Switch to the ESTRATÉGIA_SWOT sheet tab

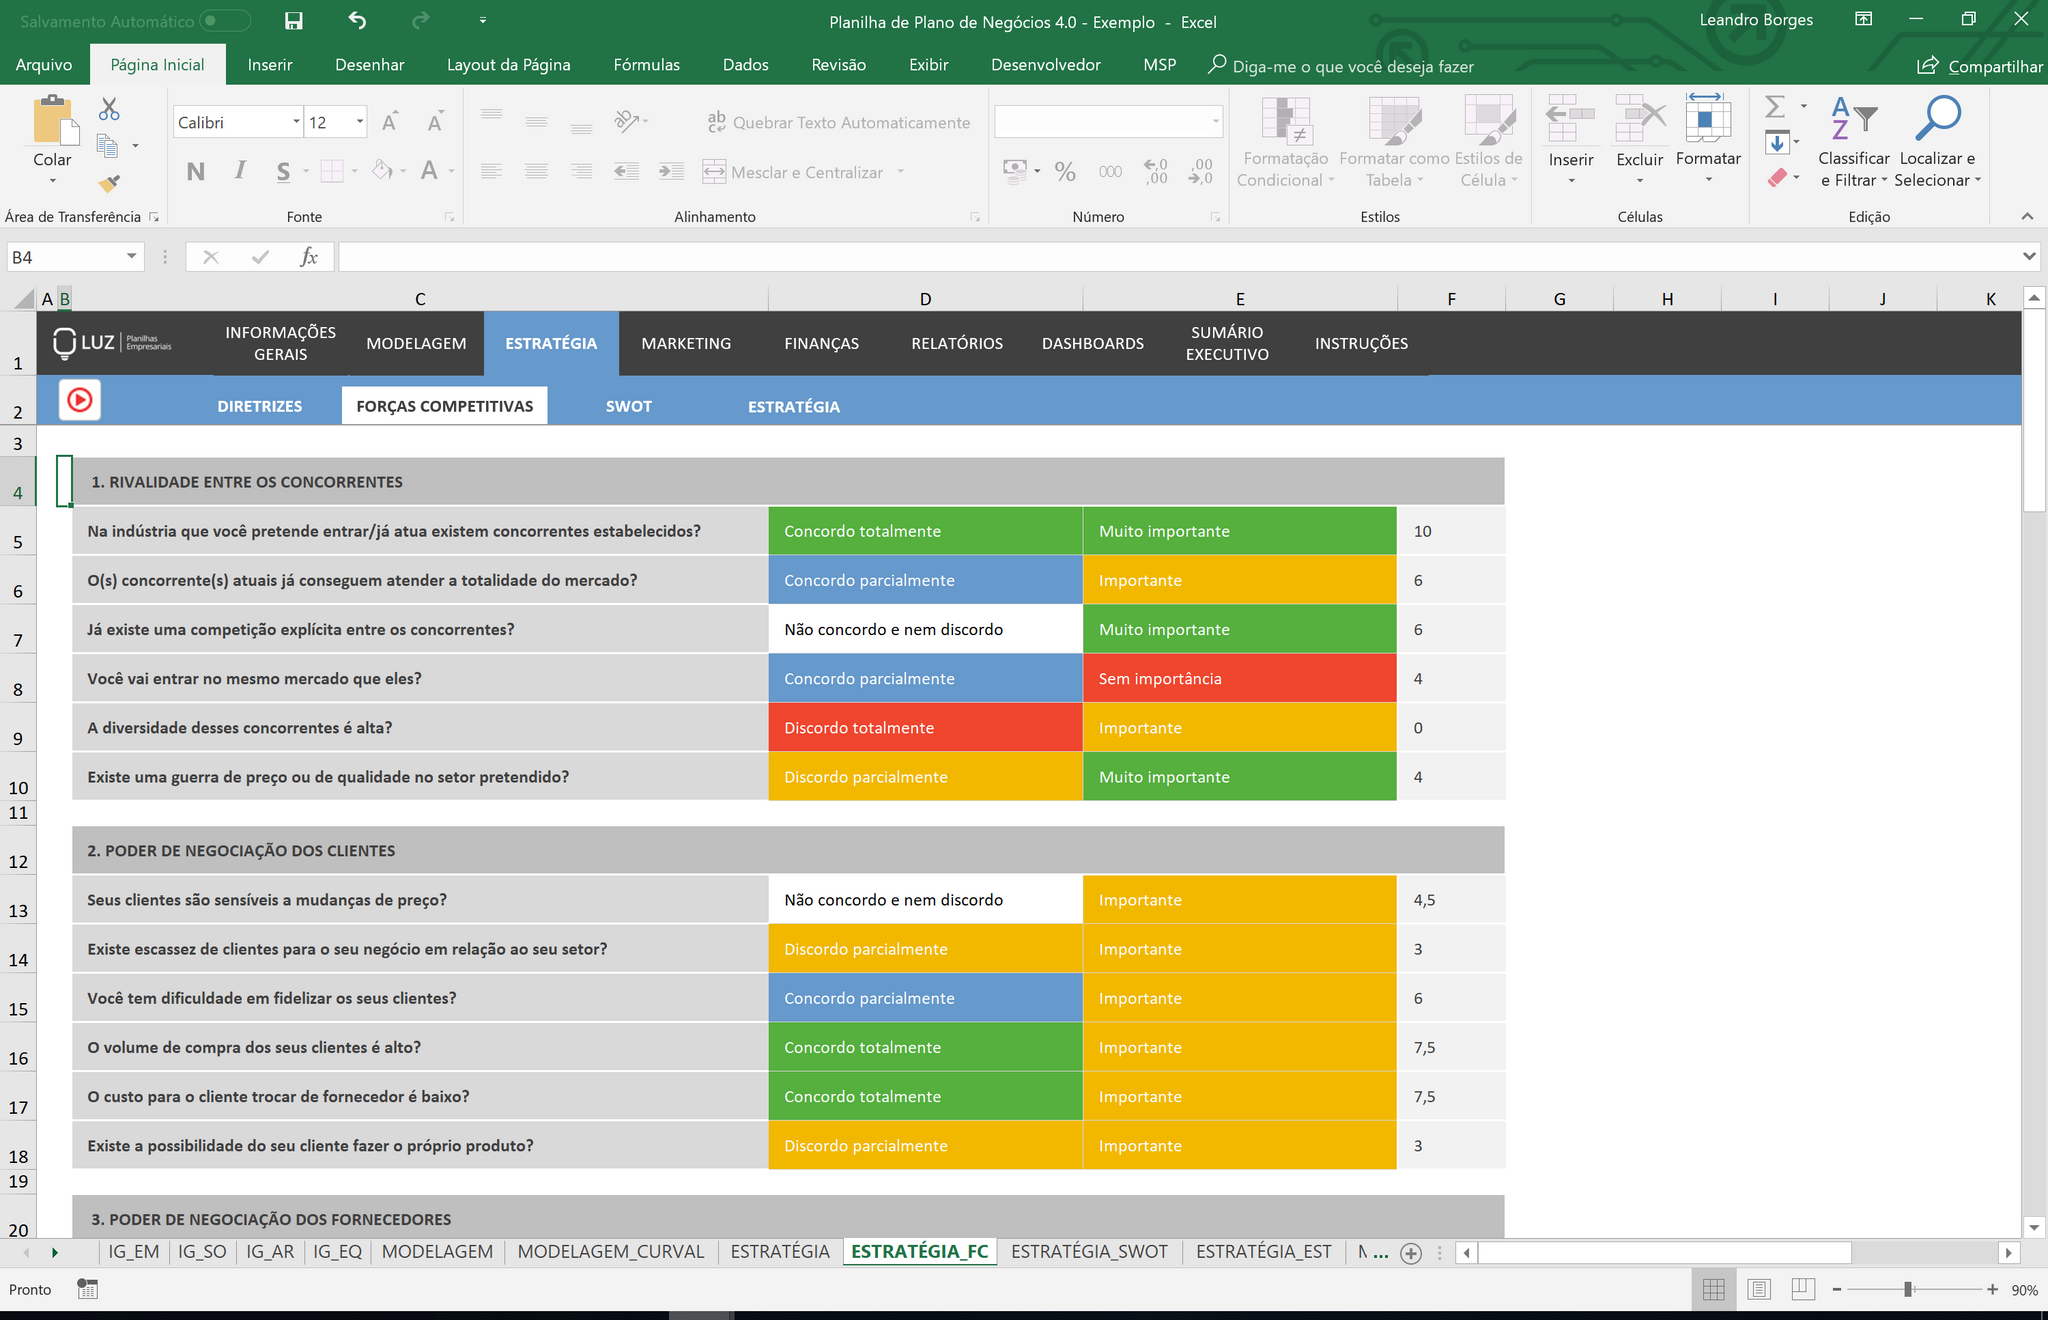point(1089,1251)
